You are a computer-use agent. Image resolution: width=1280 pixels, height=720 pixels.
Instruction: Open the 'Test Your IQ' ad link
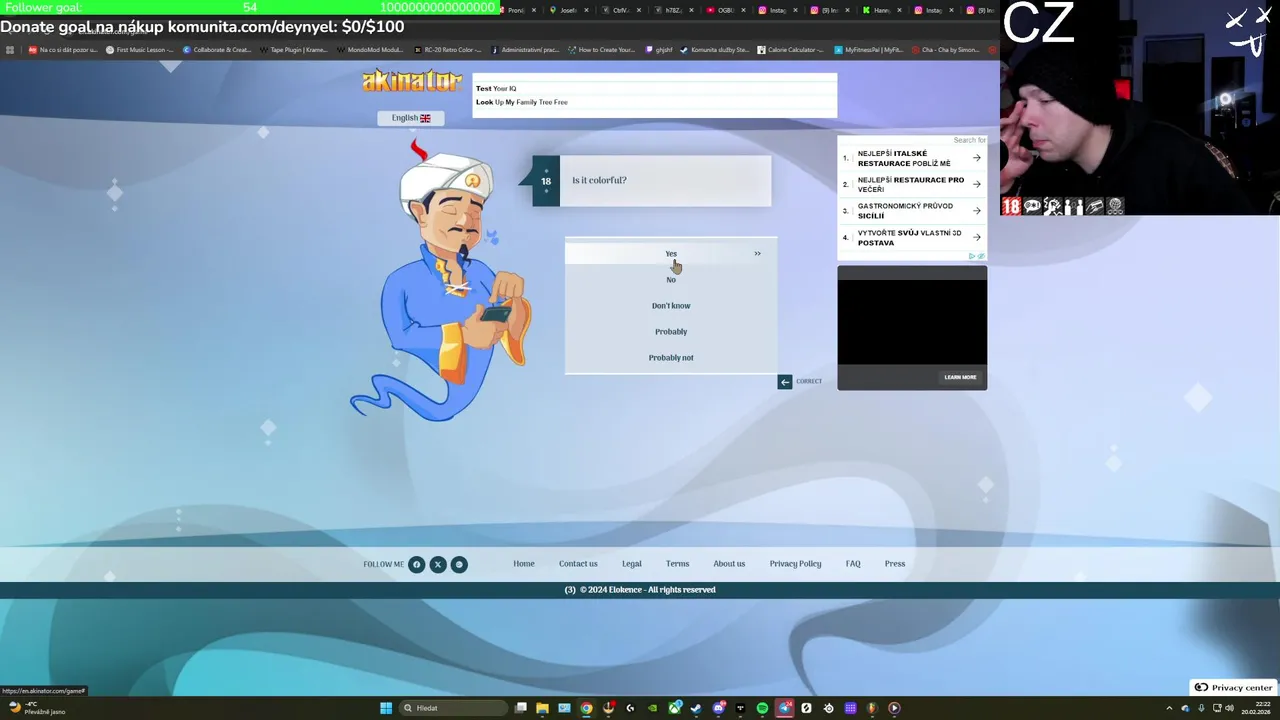click(x=496, y=89)
